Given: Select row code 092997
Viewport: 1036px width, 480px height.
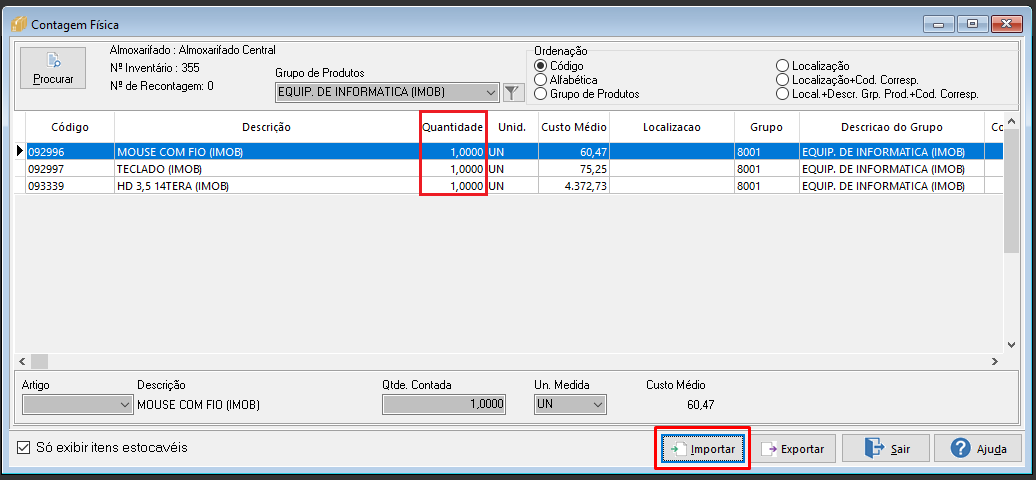Looking at the screenshot, I should coord(70,169).
